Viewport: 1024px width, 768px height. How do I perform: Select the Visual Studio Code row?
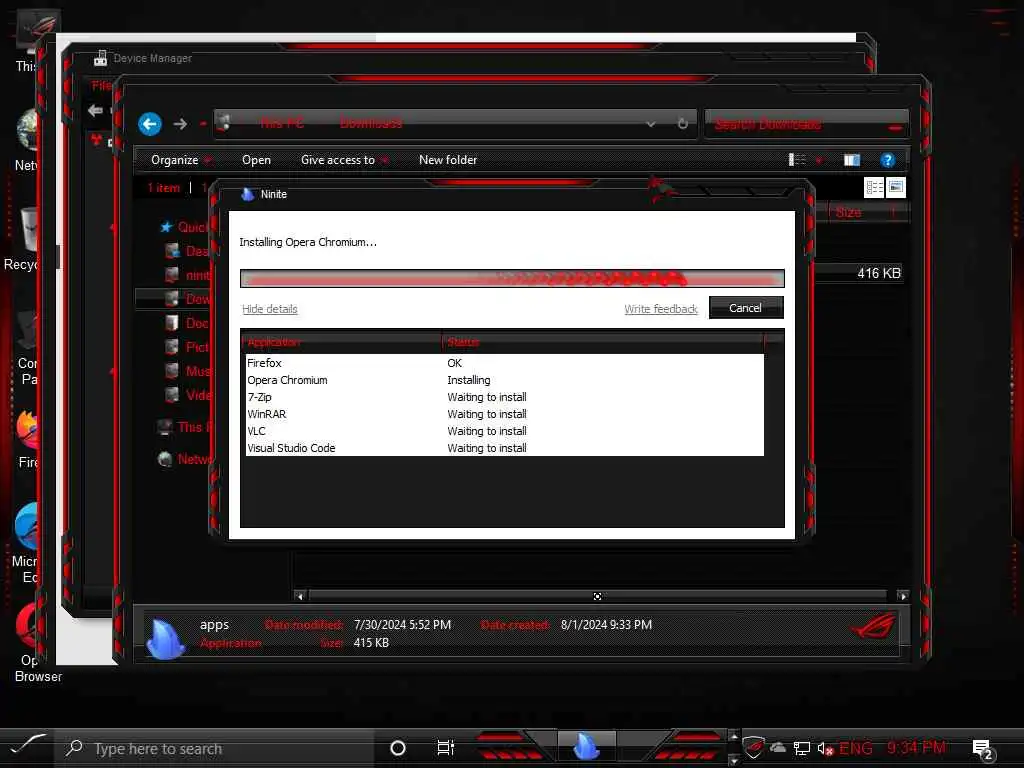click(x=504, y=448)
